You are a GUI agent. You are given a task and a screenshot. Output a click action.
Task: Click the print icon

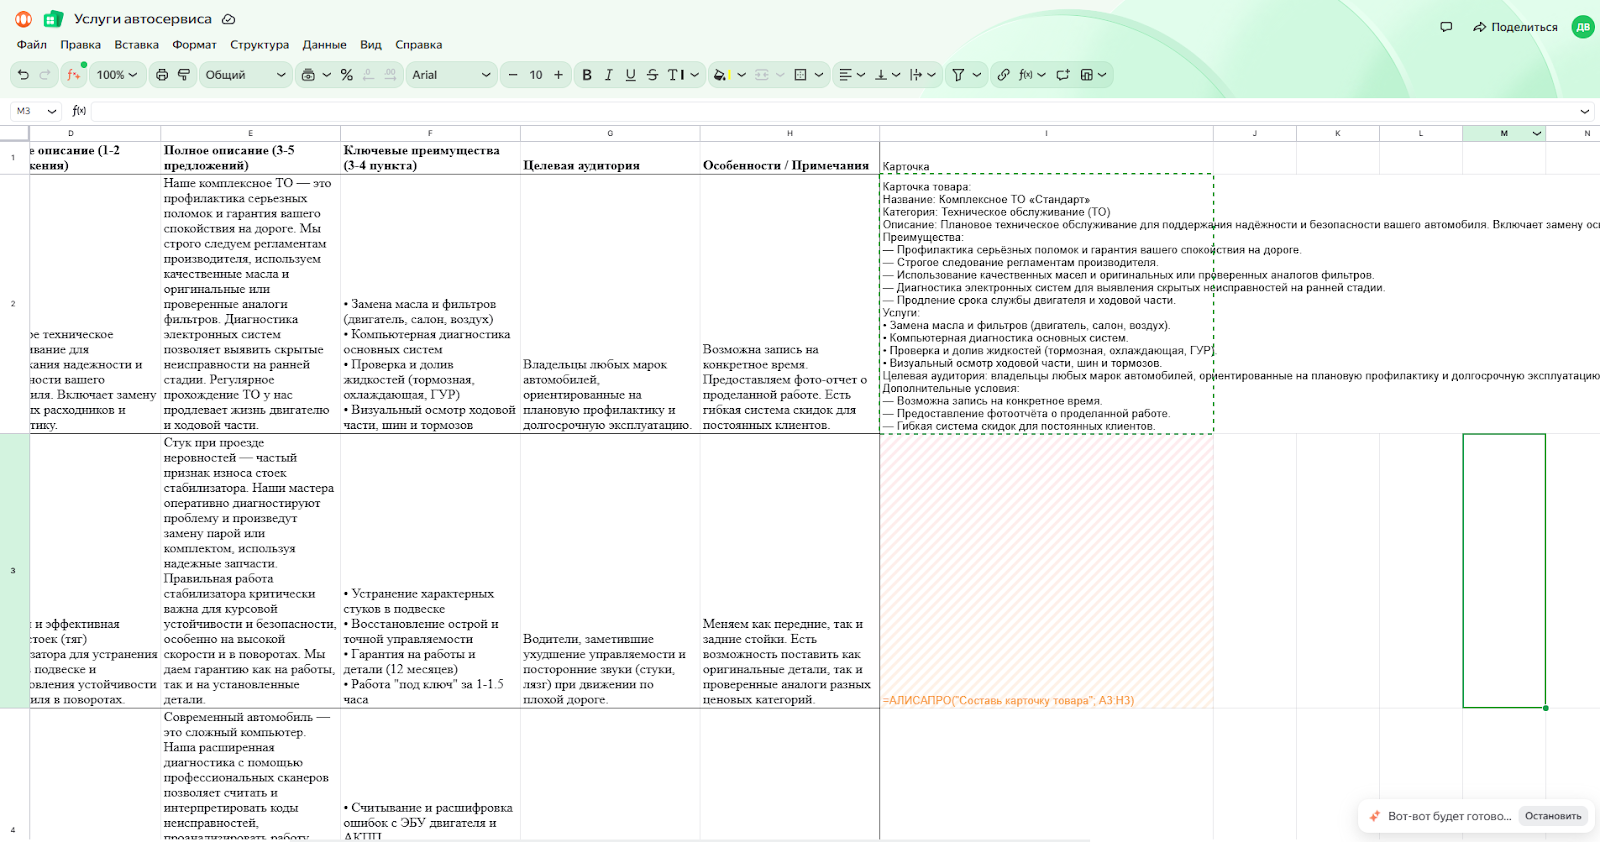(162, 75)
